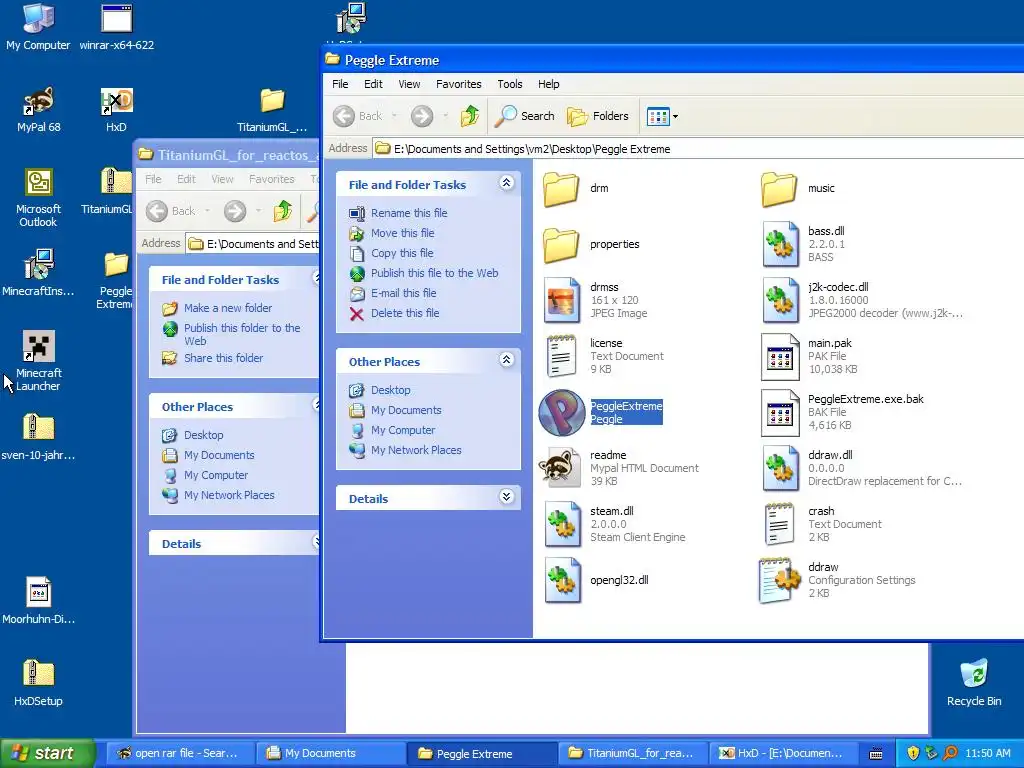Collapse Other Places panel in Peggle Extreme

pos(506,360)
